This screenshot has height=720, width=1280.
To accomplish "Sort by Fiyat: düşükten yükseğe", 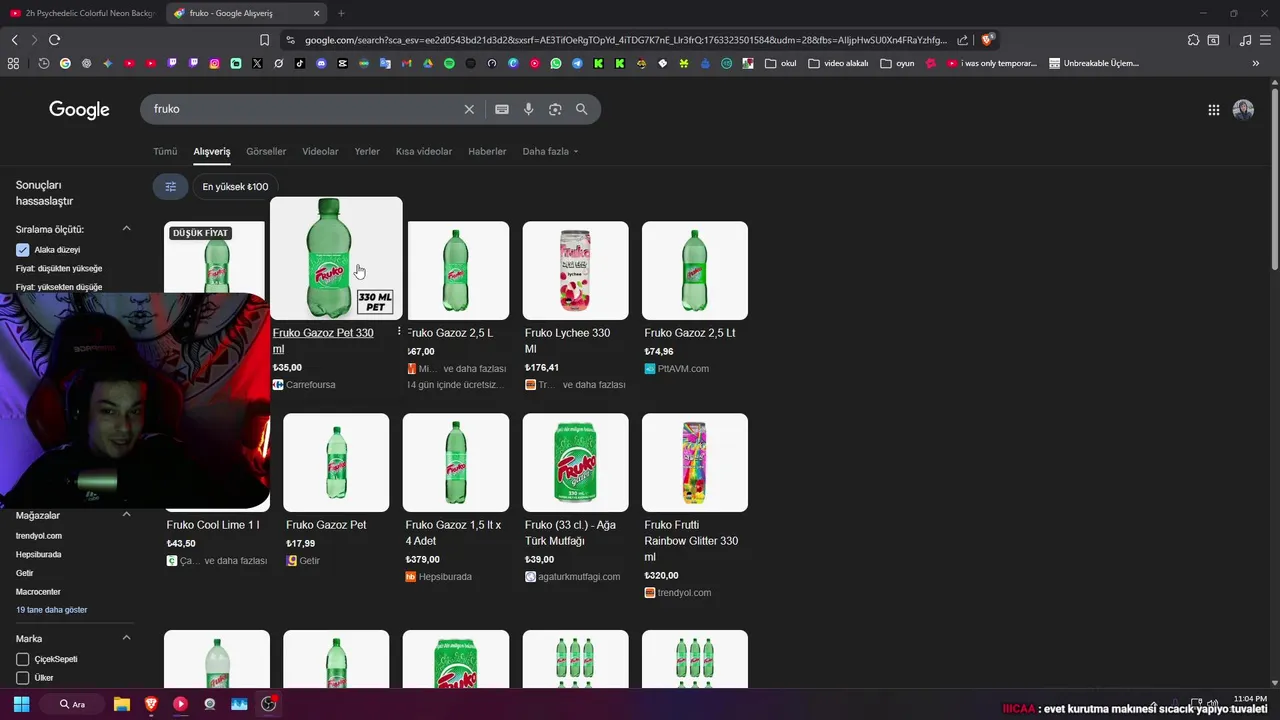I will (59, 269).
